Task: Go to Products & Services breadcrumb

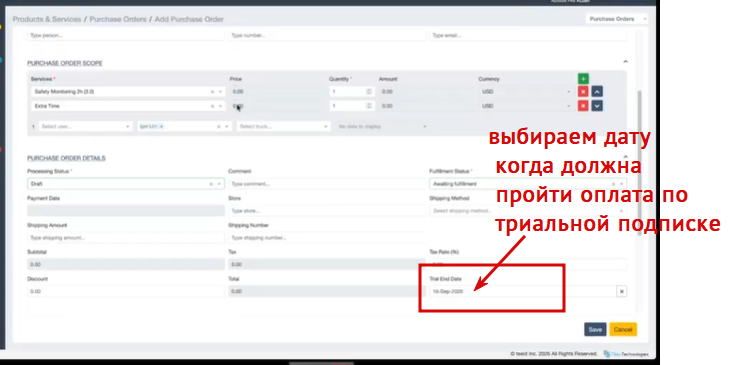Action: click(46, 19)
